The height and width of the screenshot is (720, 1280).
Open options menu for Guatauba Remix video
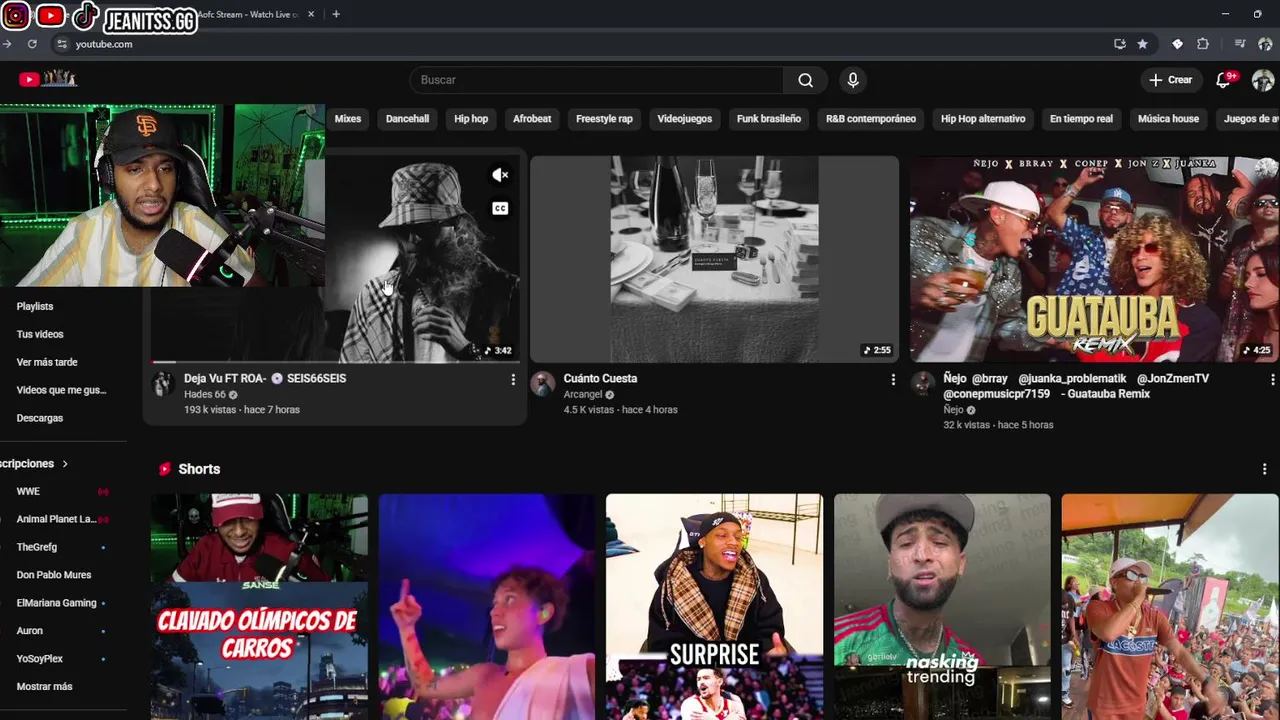tap(1272, 380)
